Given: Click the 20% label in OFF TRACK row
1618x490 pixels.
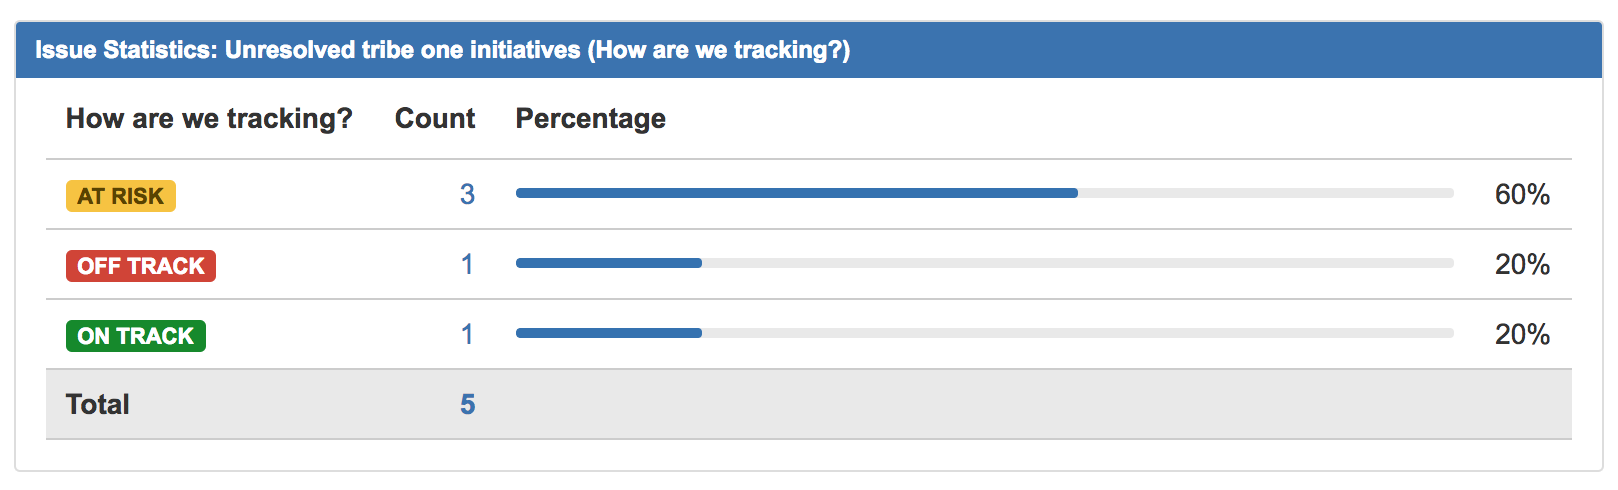Looking at the screenshot, I should coord(1522,264).
